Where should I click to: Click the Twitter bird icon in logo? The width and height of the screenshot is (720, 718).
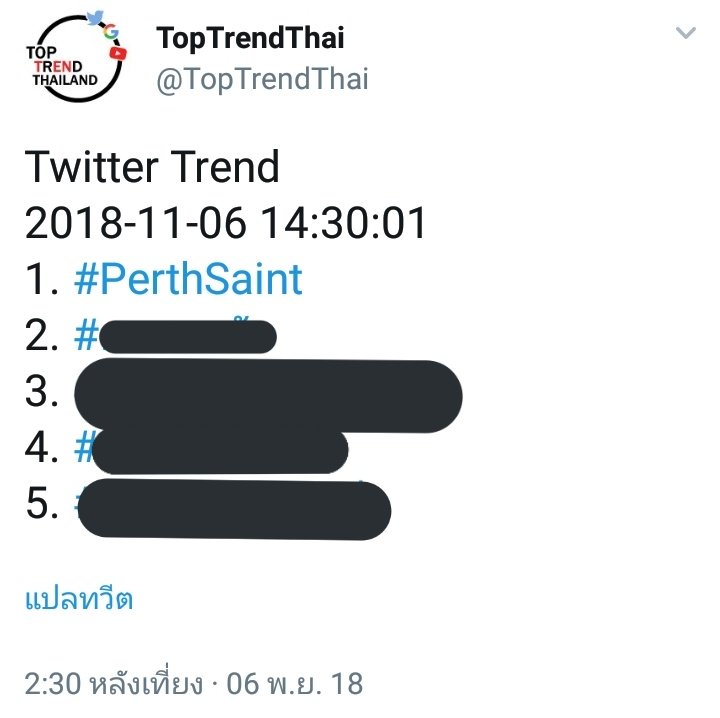[95, 17]
